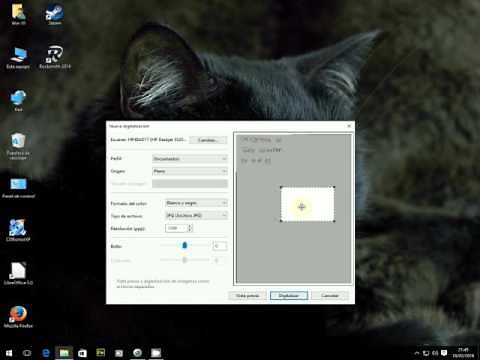The image size is (480, 360).
Task: Close the Nueva digitalización dialog
Action: (x=349, y=126)
